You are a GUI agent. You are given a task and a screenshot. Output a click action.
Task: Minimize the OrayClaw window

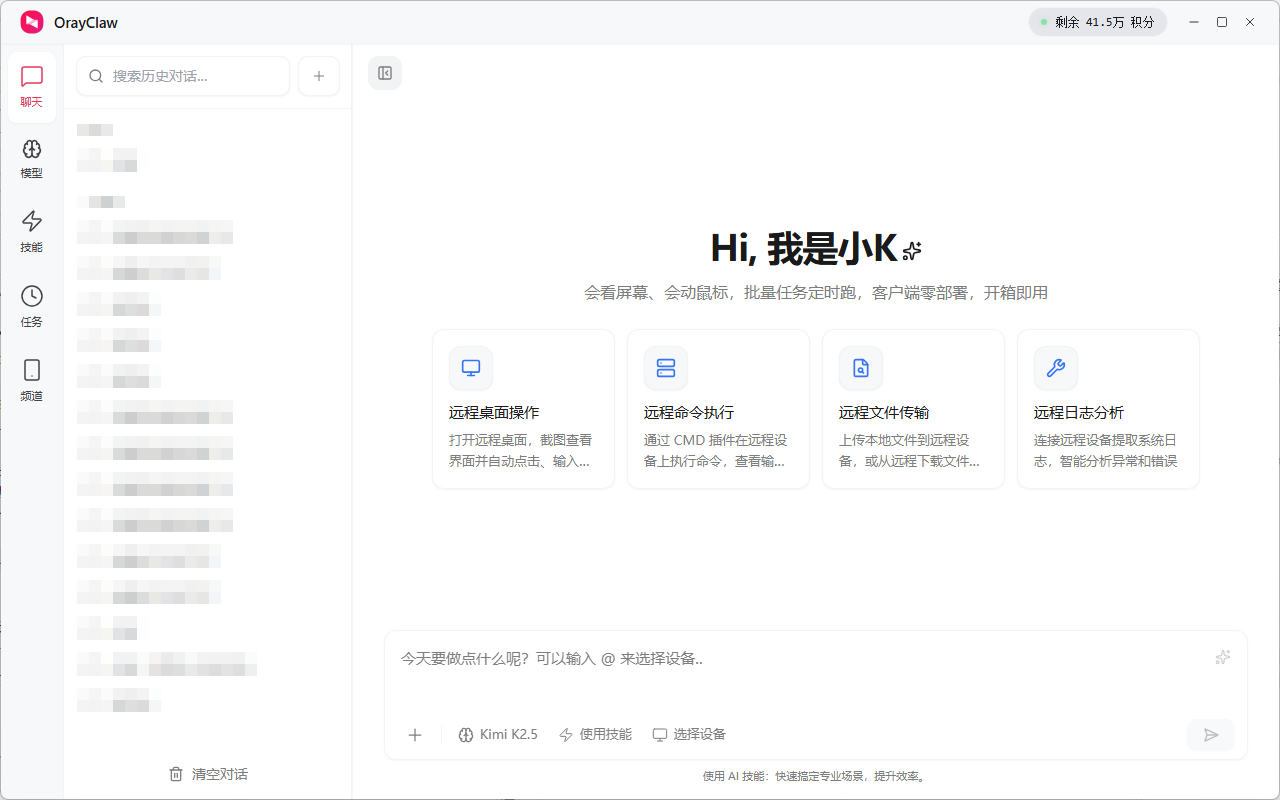click(1193, 22)
